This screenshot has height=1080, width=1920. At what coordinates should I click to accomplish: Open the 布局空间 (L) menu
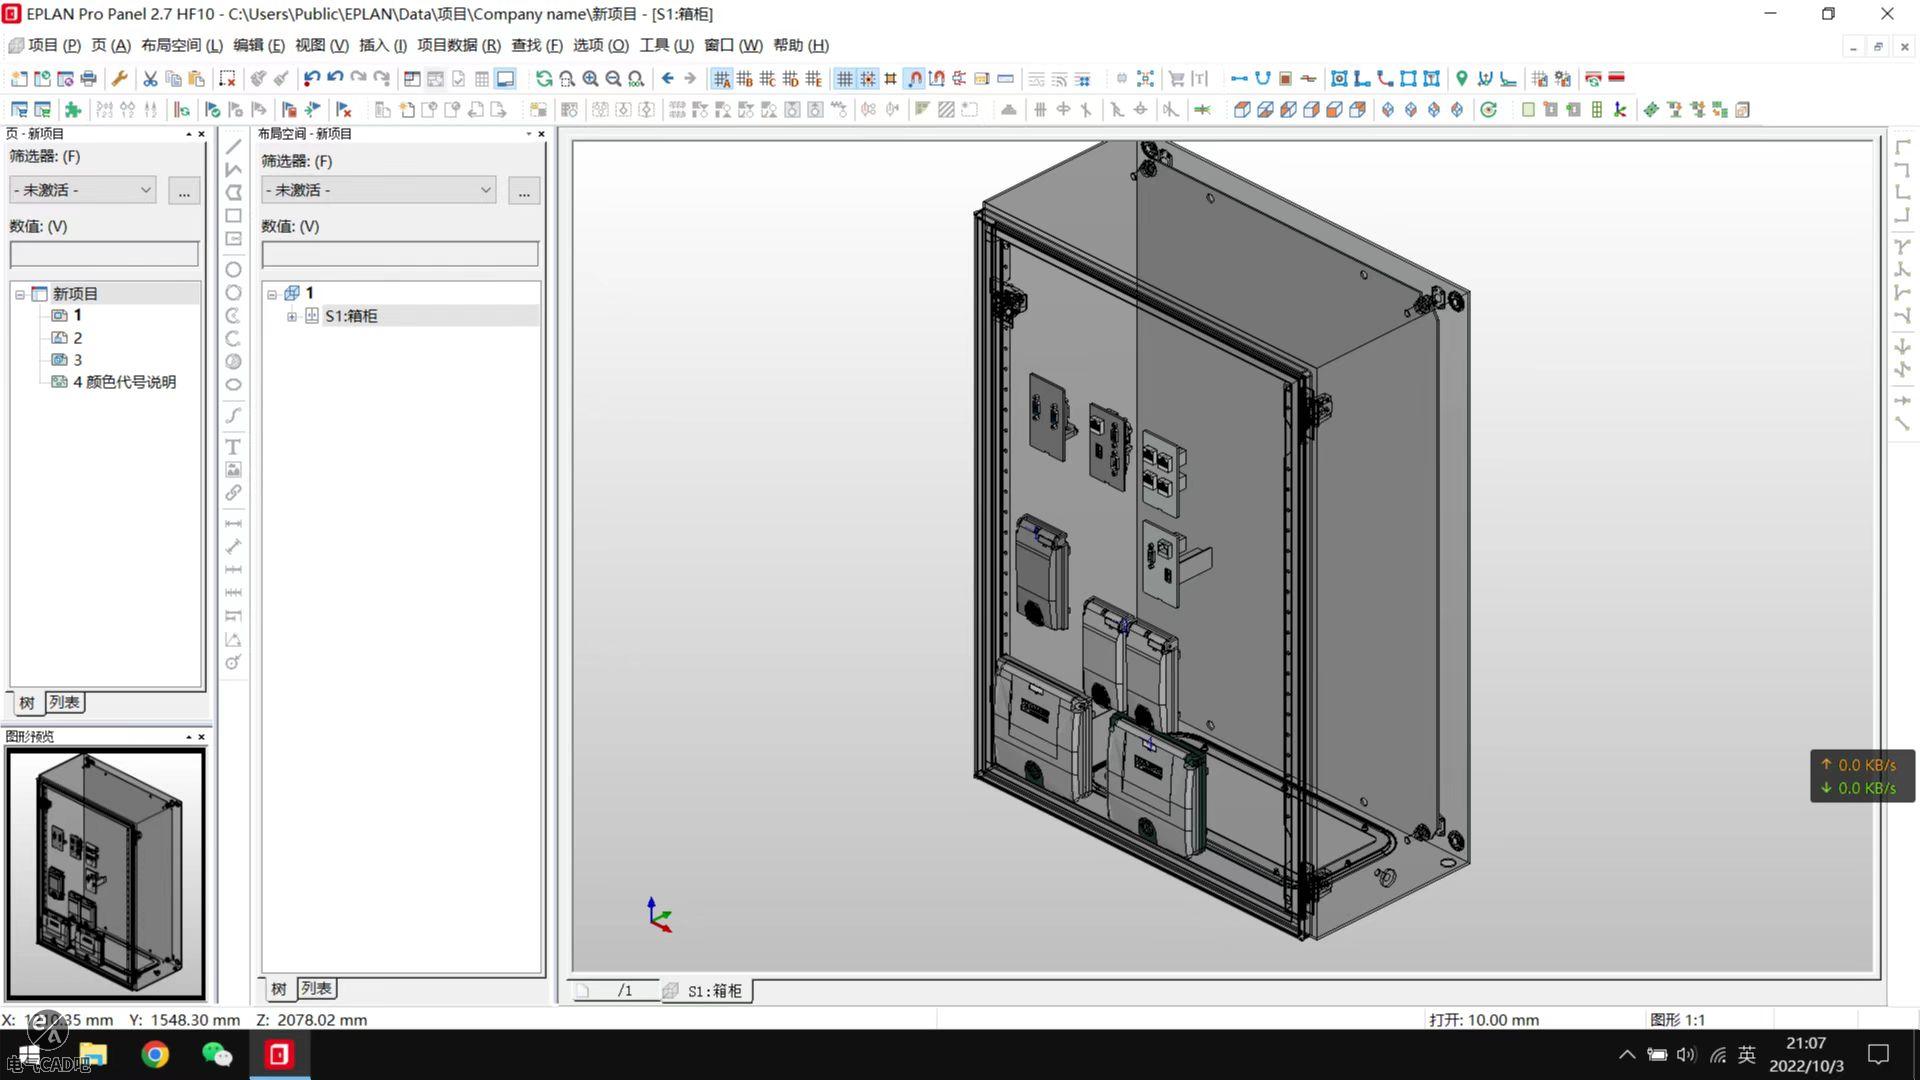point(181,45)
